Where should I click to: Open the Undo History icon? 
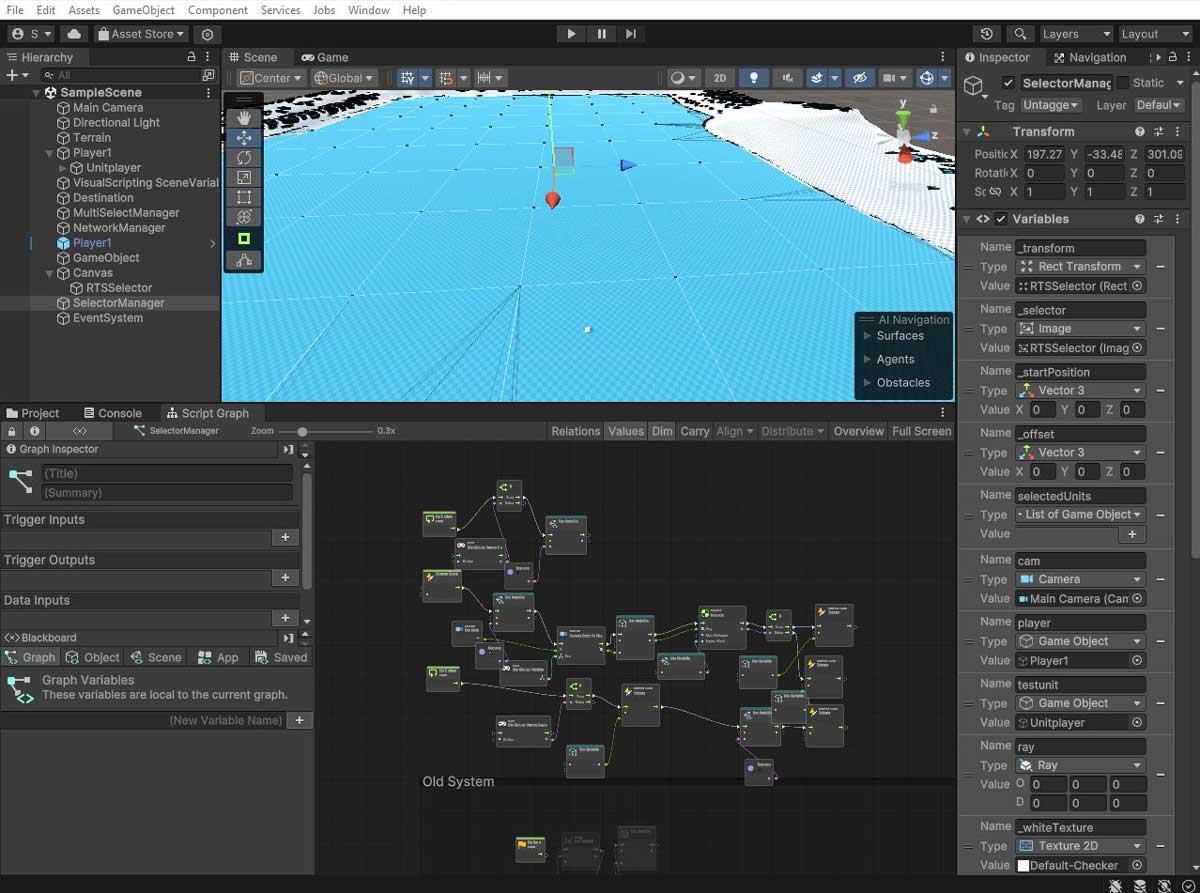pyautogui.click(x=987, y=34)
